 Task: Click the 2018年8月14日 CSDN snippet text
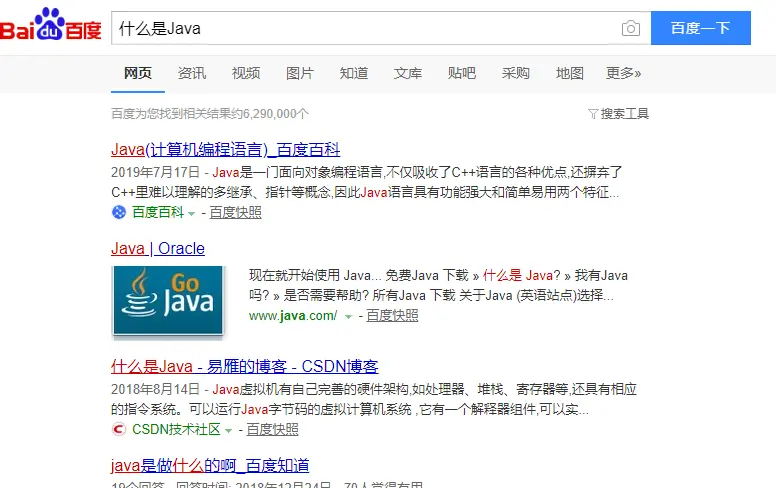[374, 399]
